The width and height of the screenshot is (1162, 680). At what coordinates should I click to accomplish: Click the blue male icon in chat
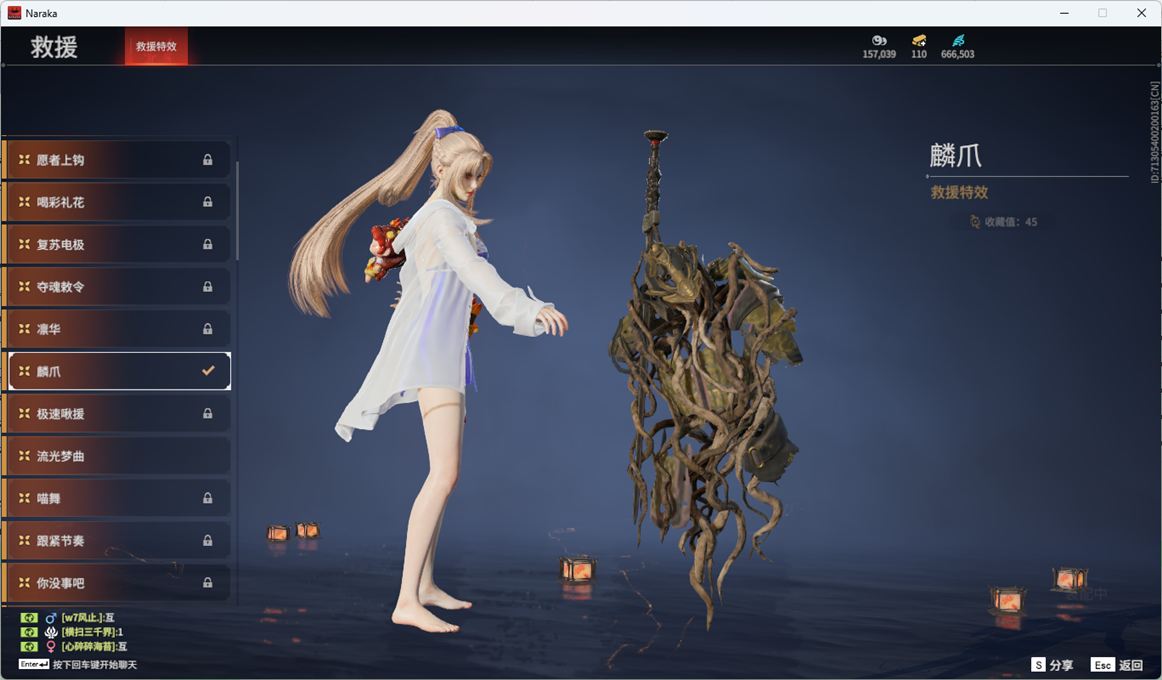(51, 618)
